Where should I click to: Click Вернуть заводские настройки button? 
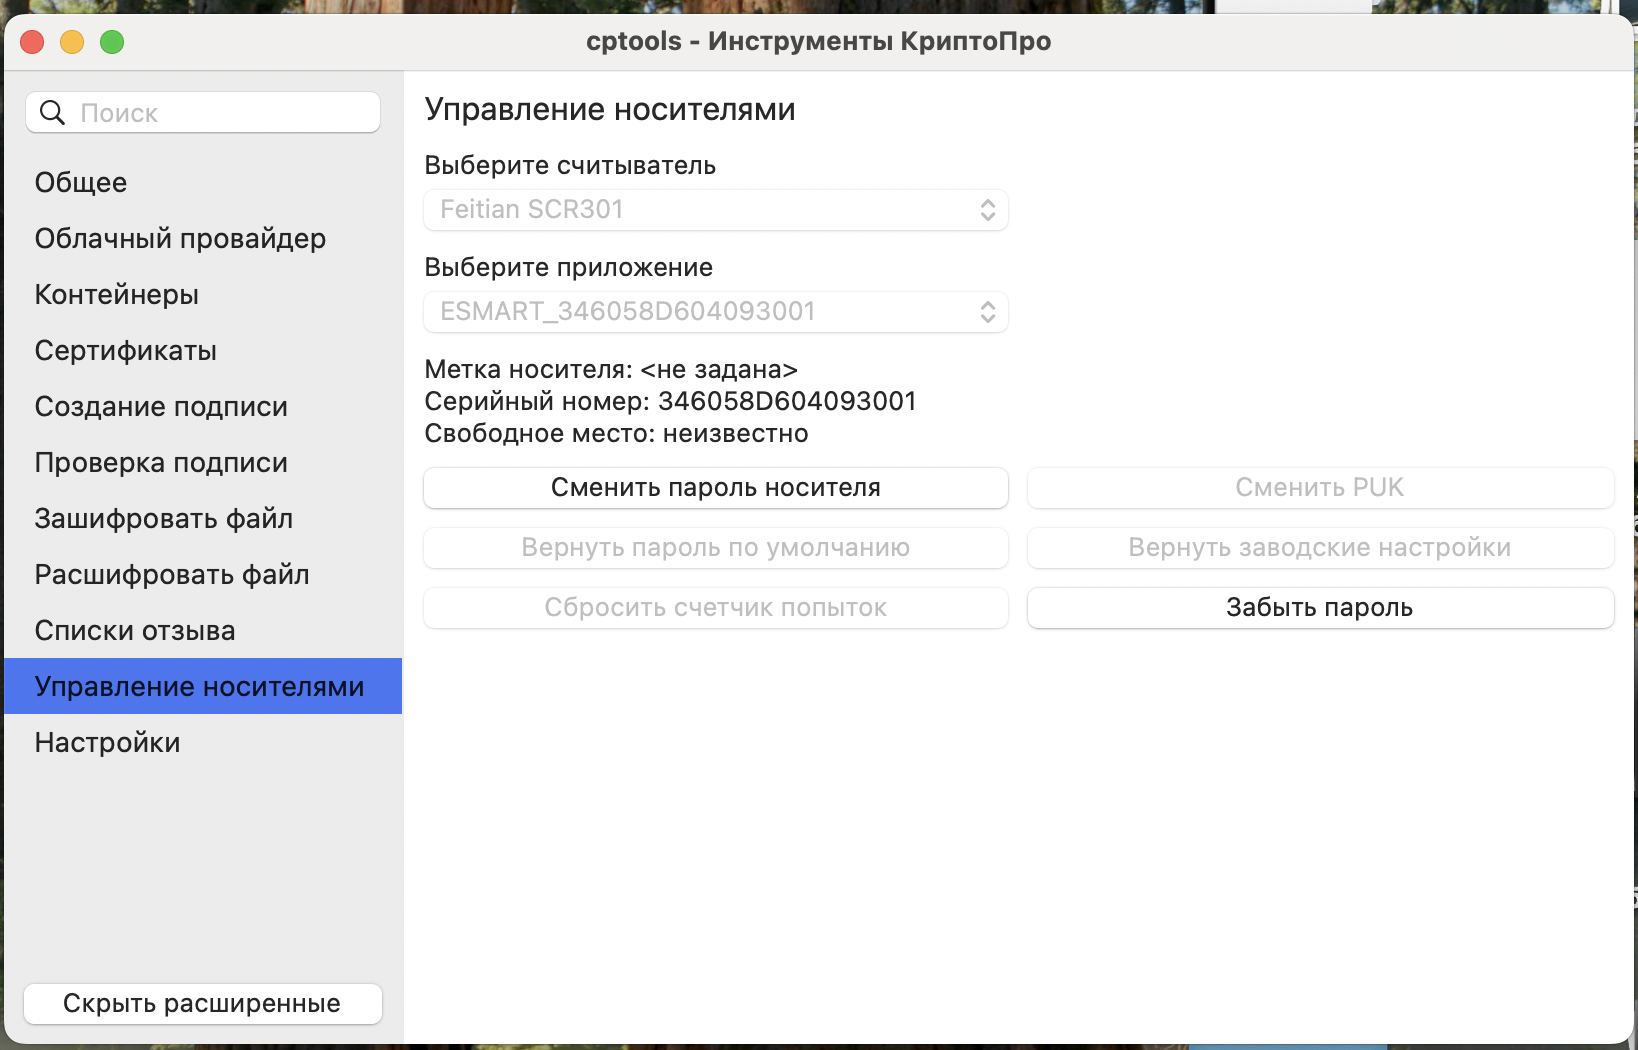1321,547
